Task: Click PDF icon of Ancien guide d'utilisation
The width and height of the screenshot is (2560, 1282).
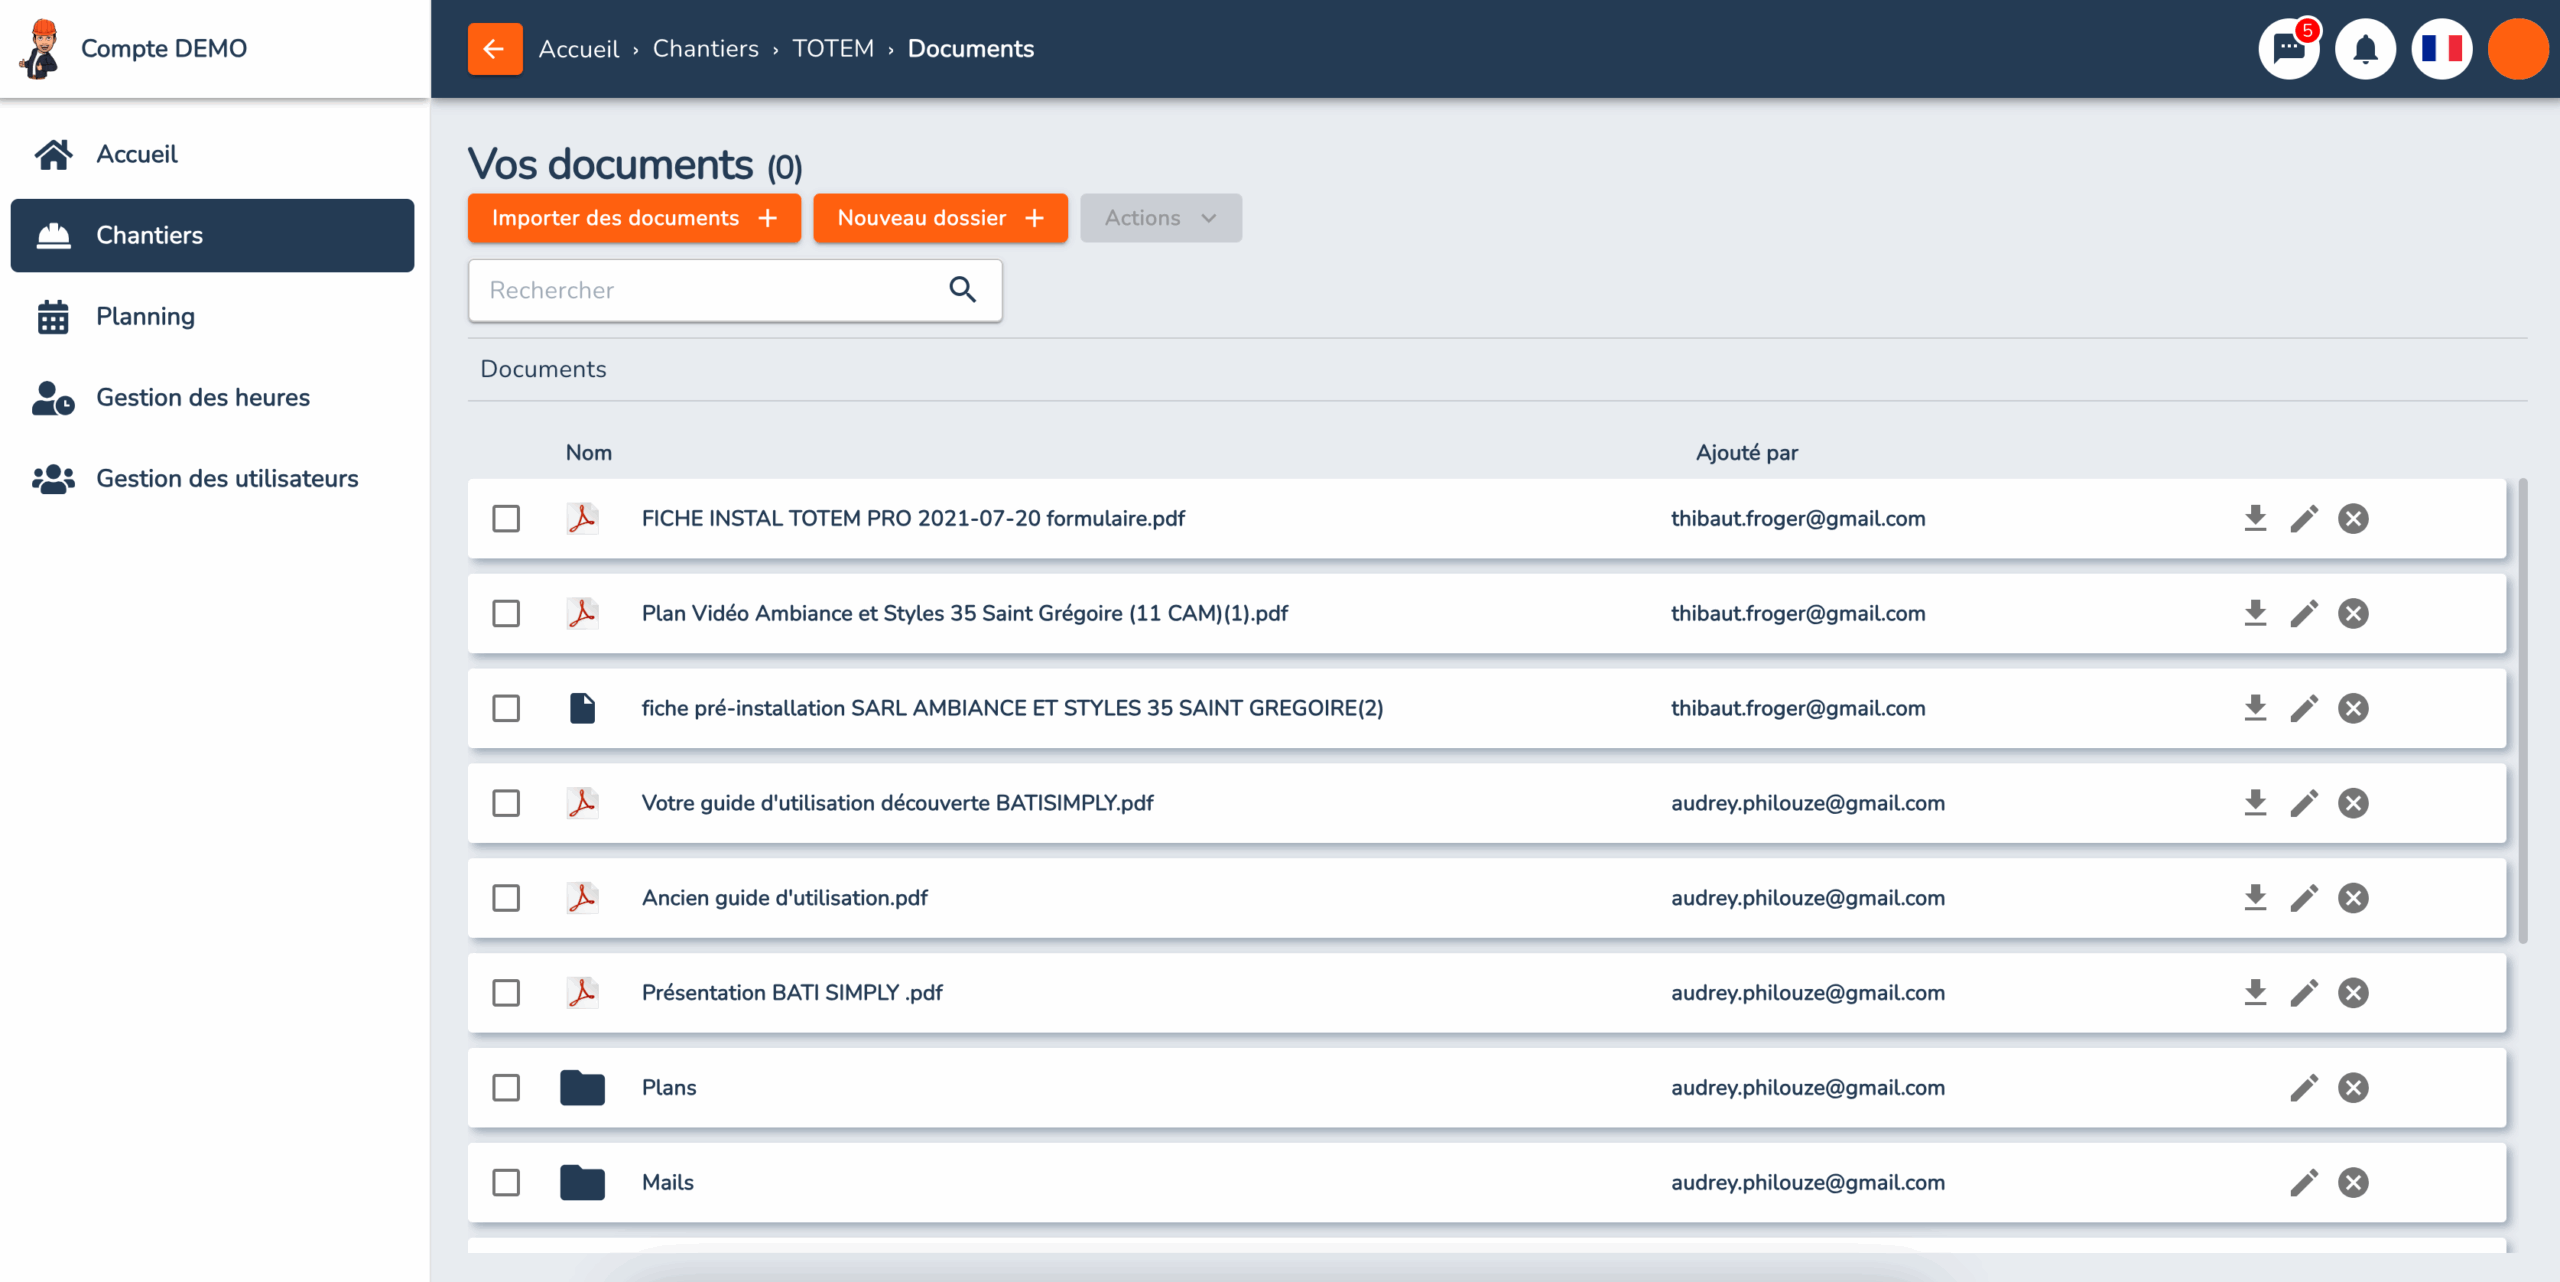Action: (x=582, y=897)
